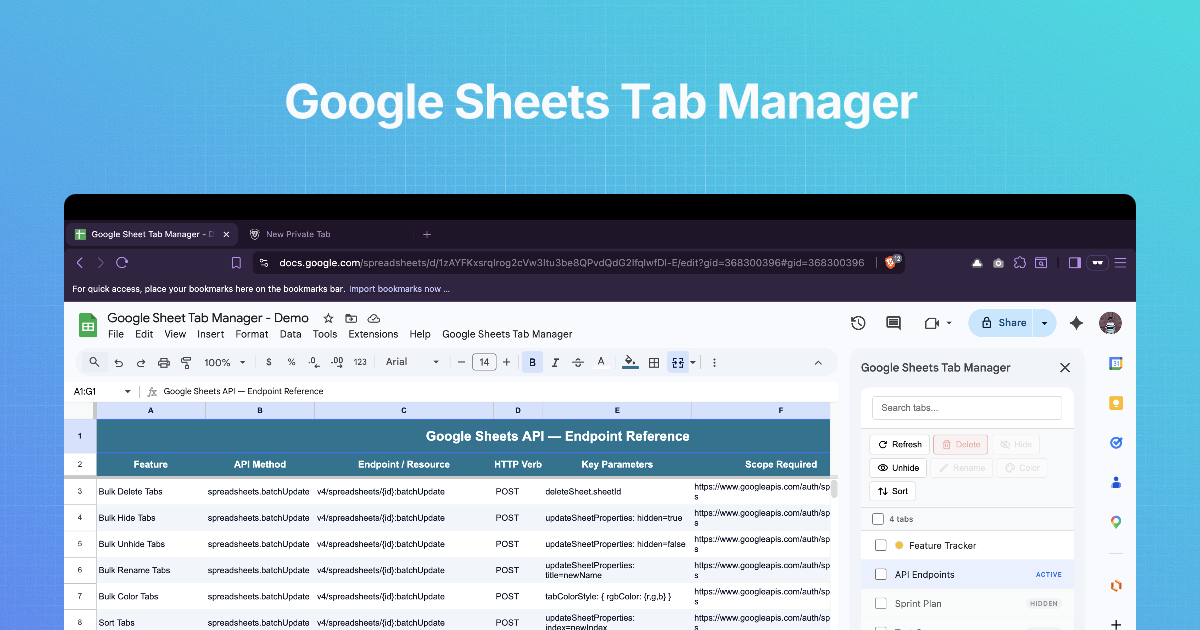Open the Share button dropdown arrow
1200x630 pixels.
(1043, 323)
